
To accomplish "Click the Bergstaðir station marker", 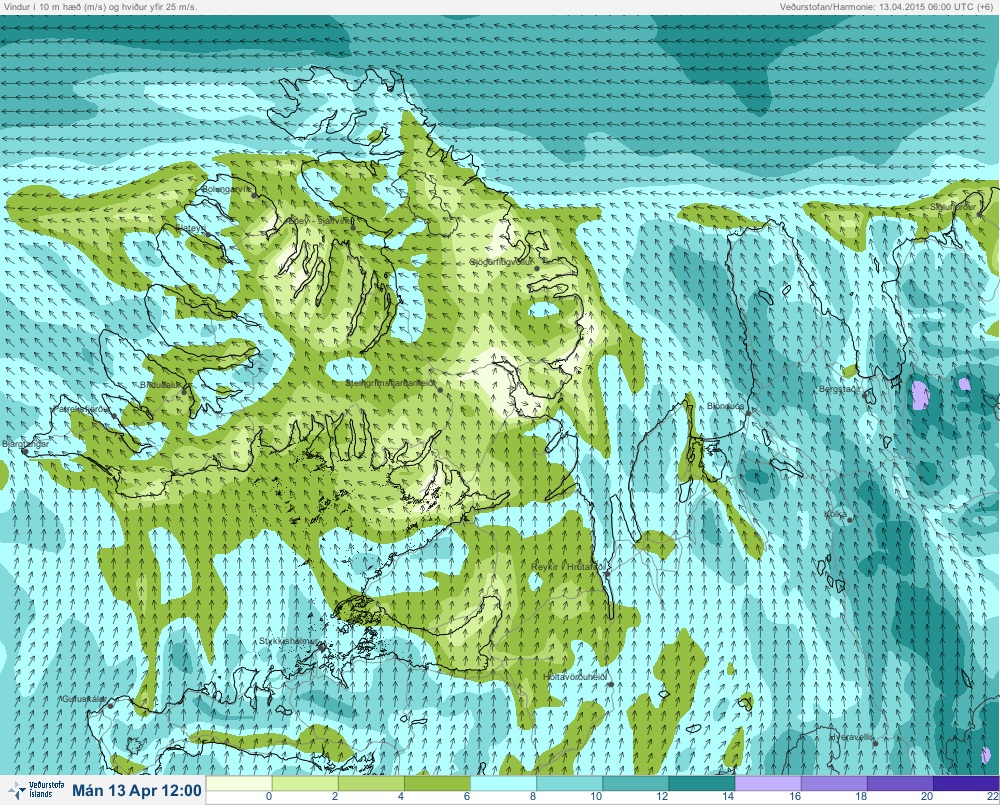I will pyautogui.click(x=865, y=395).
